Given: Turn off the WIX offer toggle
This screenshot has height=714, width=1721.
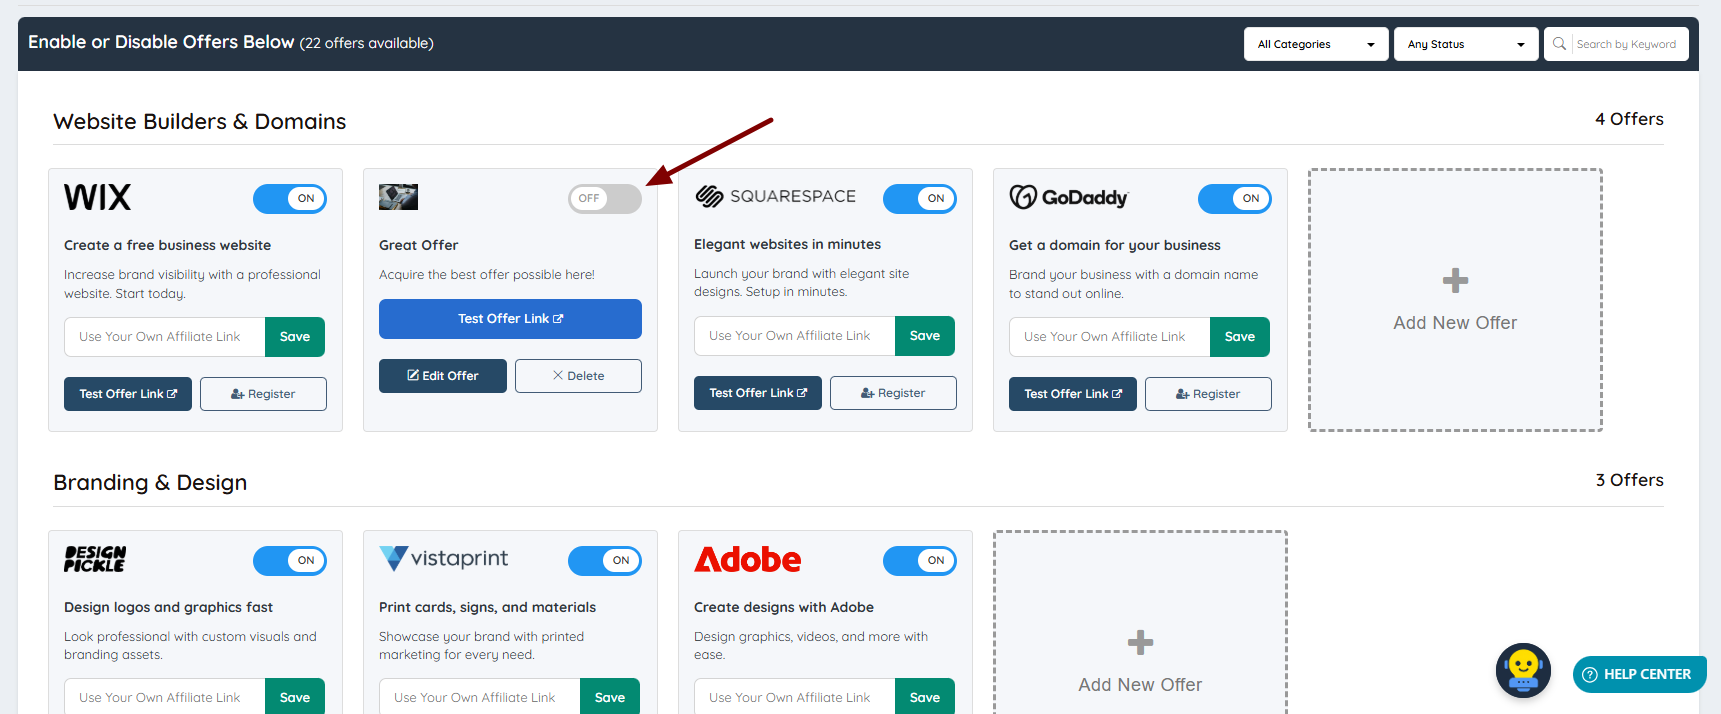Looking at the screenshot, I should coord(290,198).
